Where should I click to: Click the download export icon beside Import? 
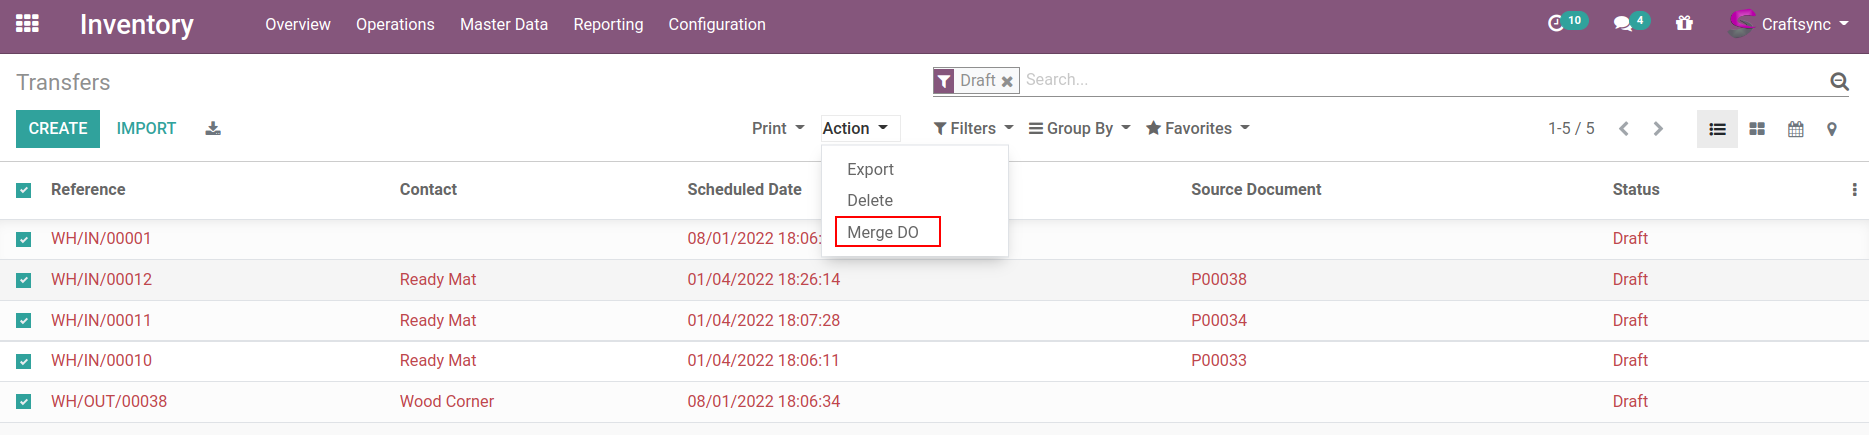[213, 128]
